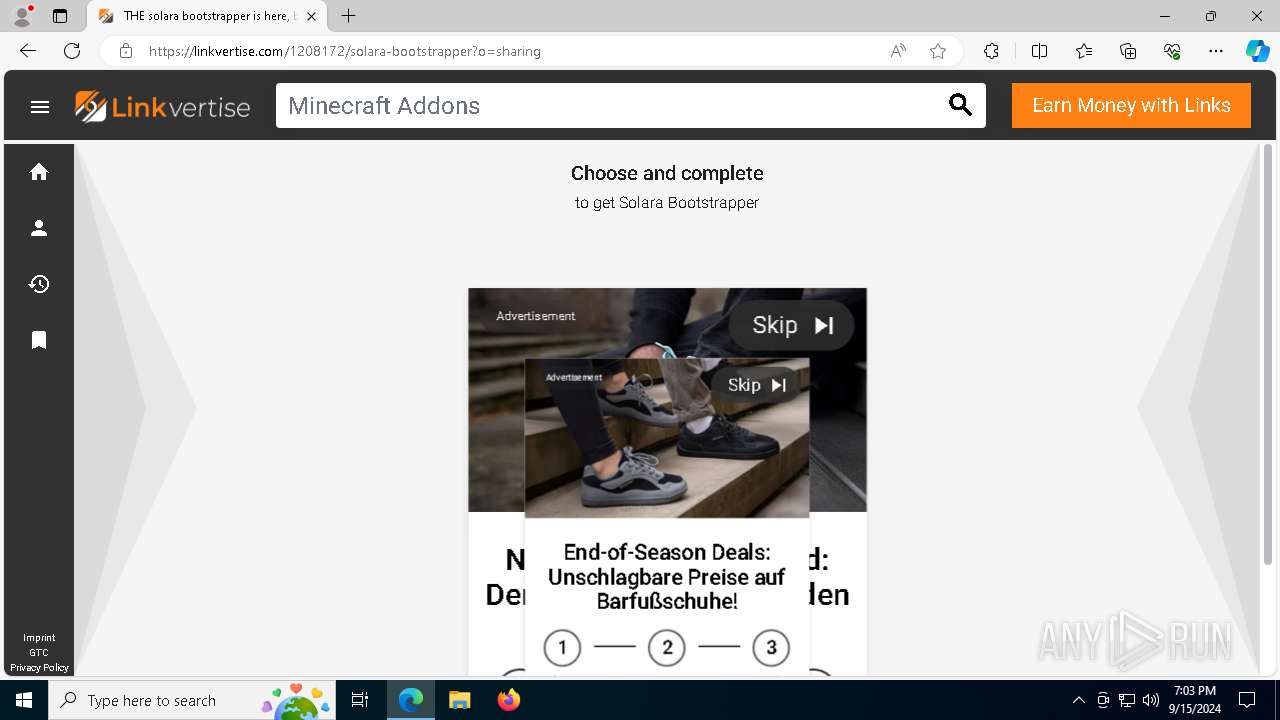Click the browser address bar URL
The image size is (1280, 720).
345,51
